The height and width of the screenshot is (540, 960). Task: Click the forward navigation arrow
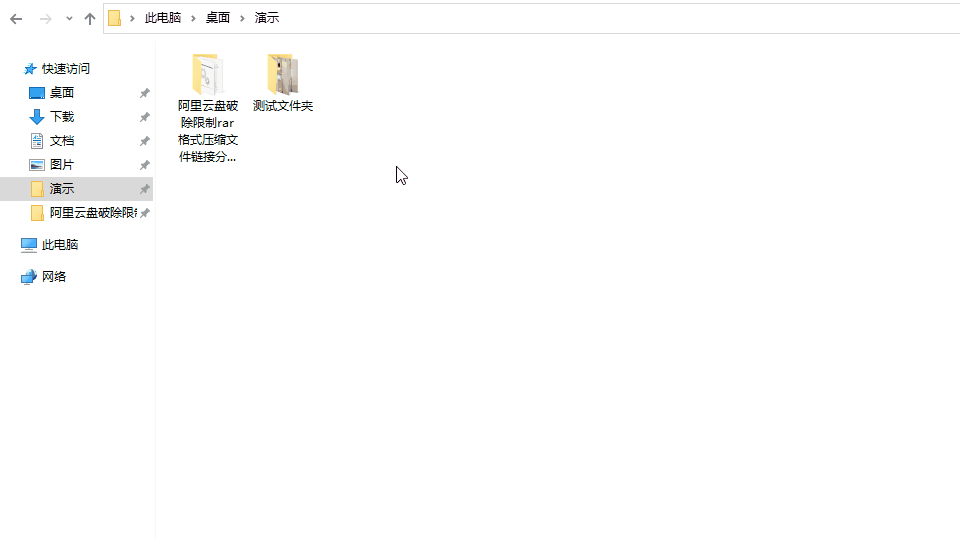pyautogui.click(x=45, y=19)
